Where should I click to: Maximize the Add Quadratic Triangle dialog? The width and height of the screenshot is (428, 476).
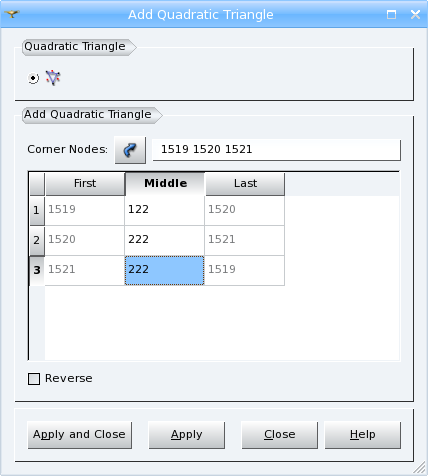391,15
